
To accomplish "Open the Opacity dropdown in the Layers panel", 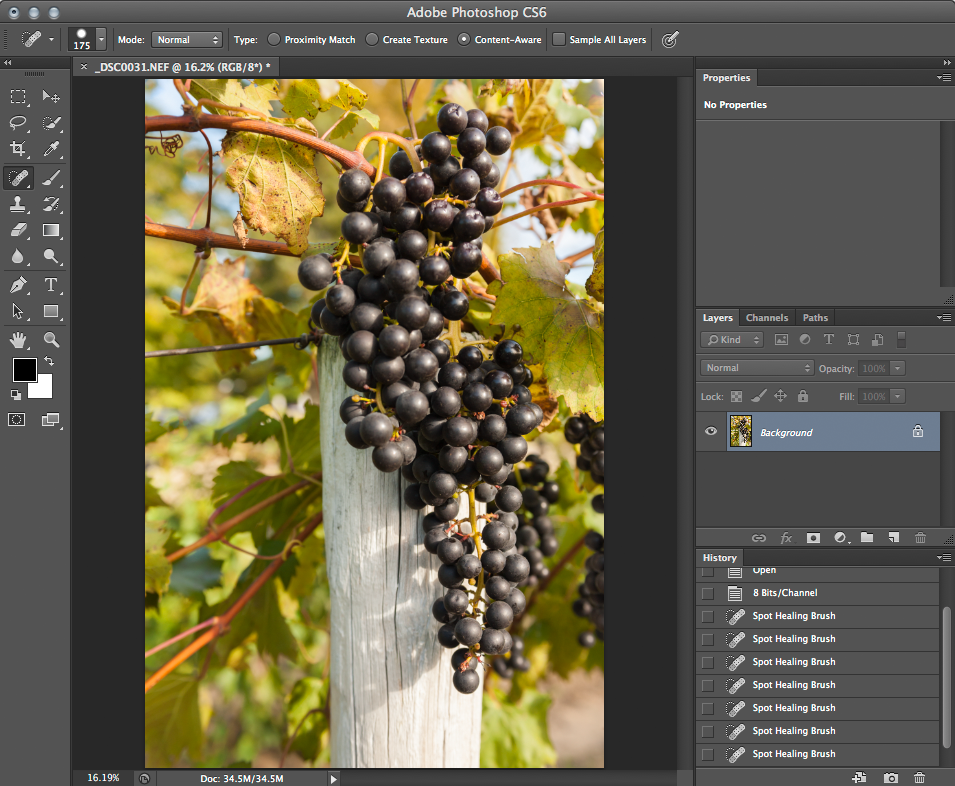I will (x=899, y=368).
